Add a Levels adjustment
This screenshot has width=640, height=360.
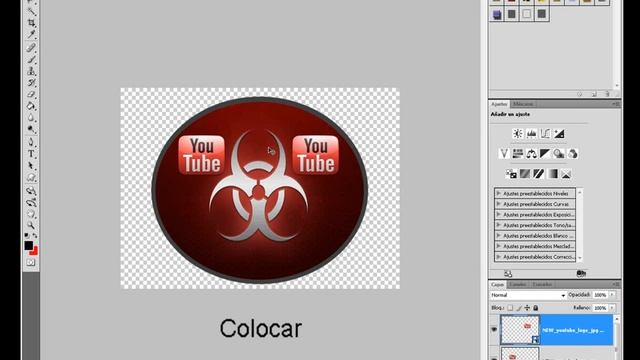pos(531,133)
